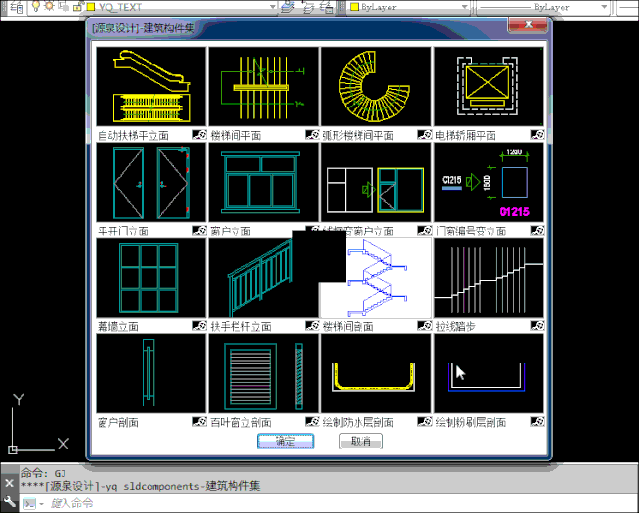
Task: Click the small icon beside 幕墙立面
Action: (x=199, y=326)
